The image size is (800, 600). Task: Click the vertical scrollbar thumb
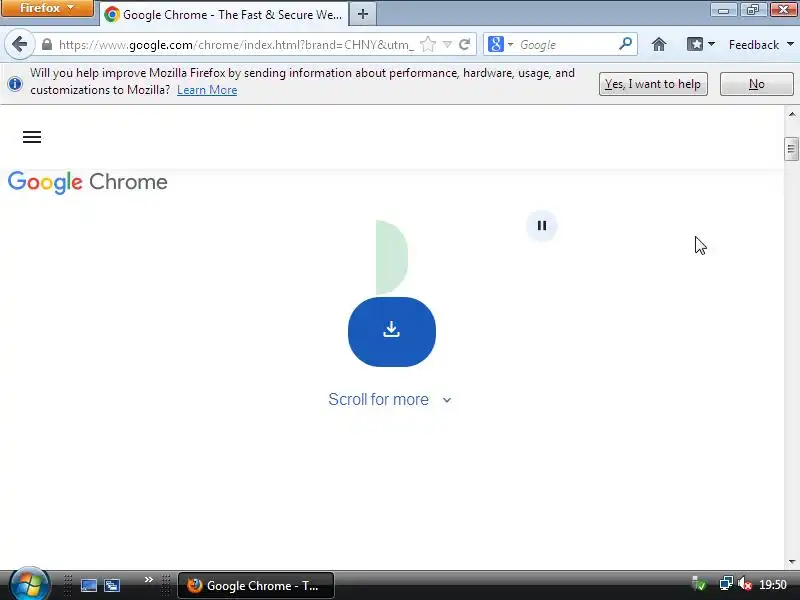(792, 149)
